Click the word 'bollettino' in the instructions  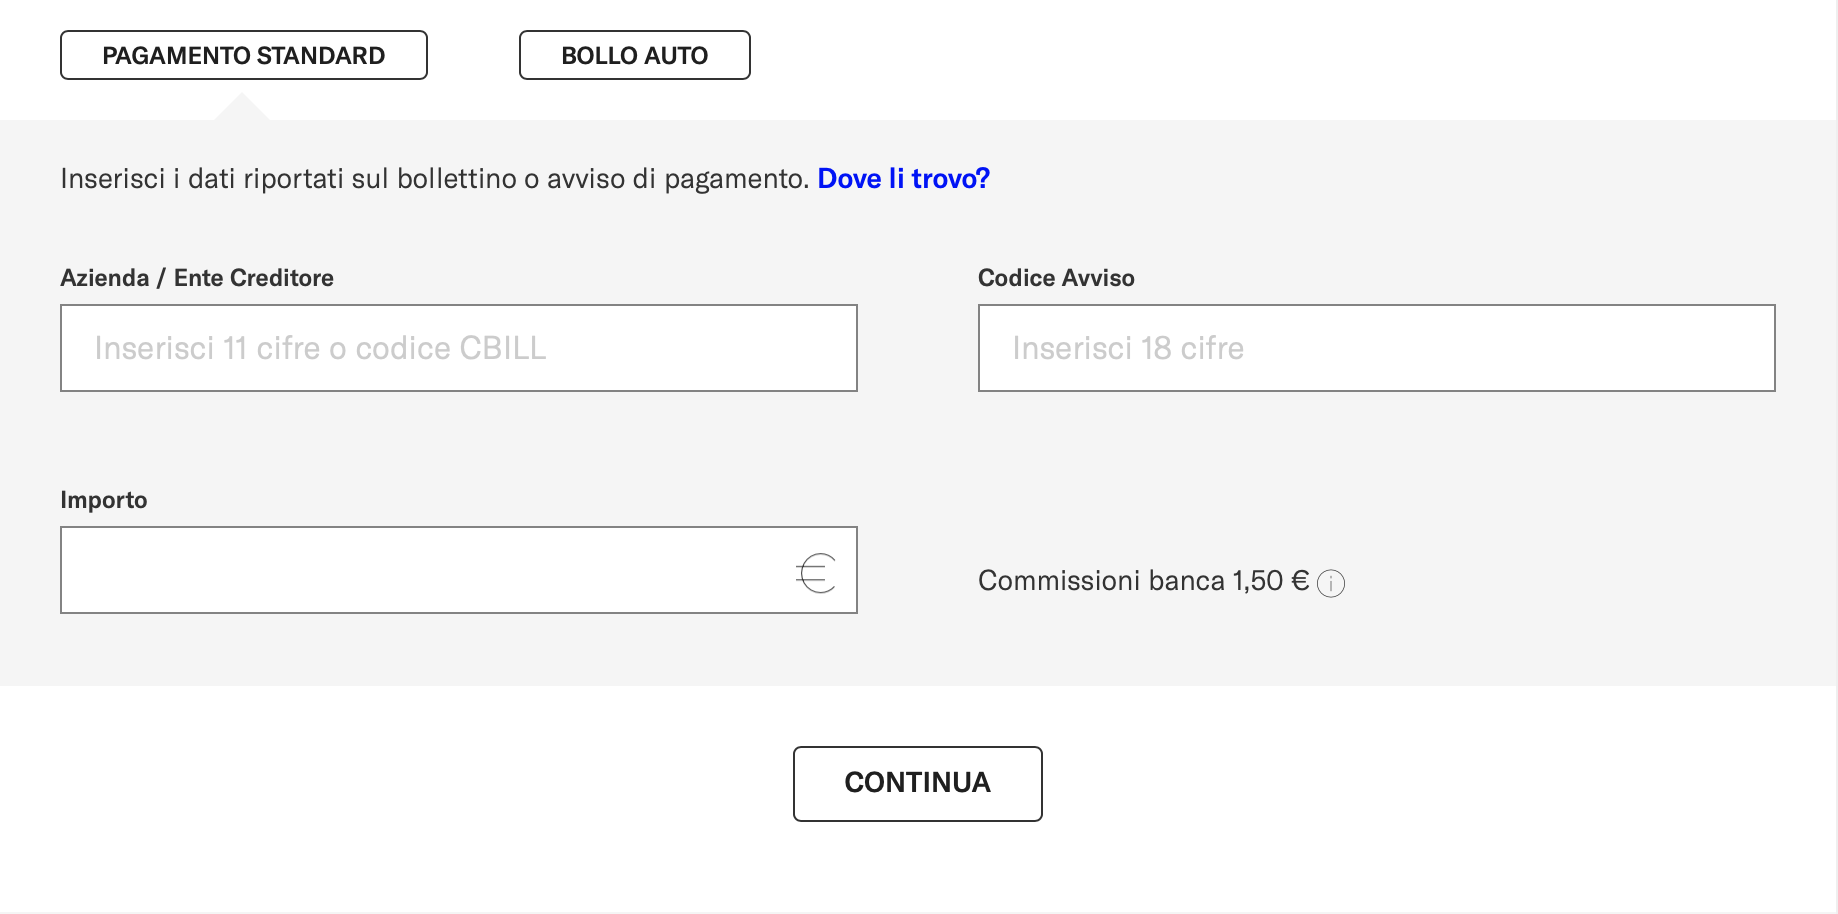tap(456, 179)
